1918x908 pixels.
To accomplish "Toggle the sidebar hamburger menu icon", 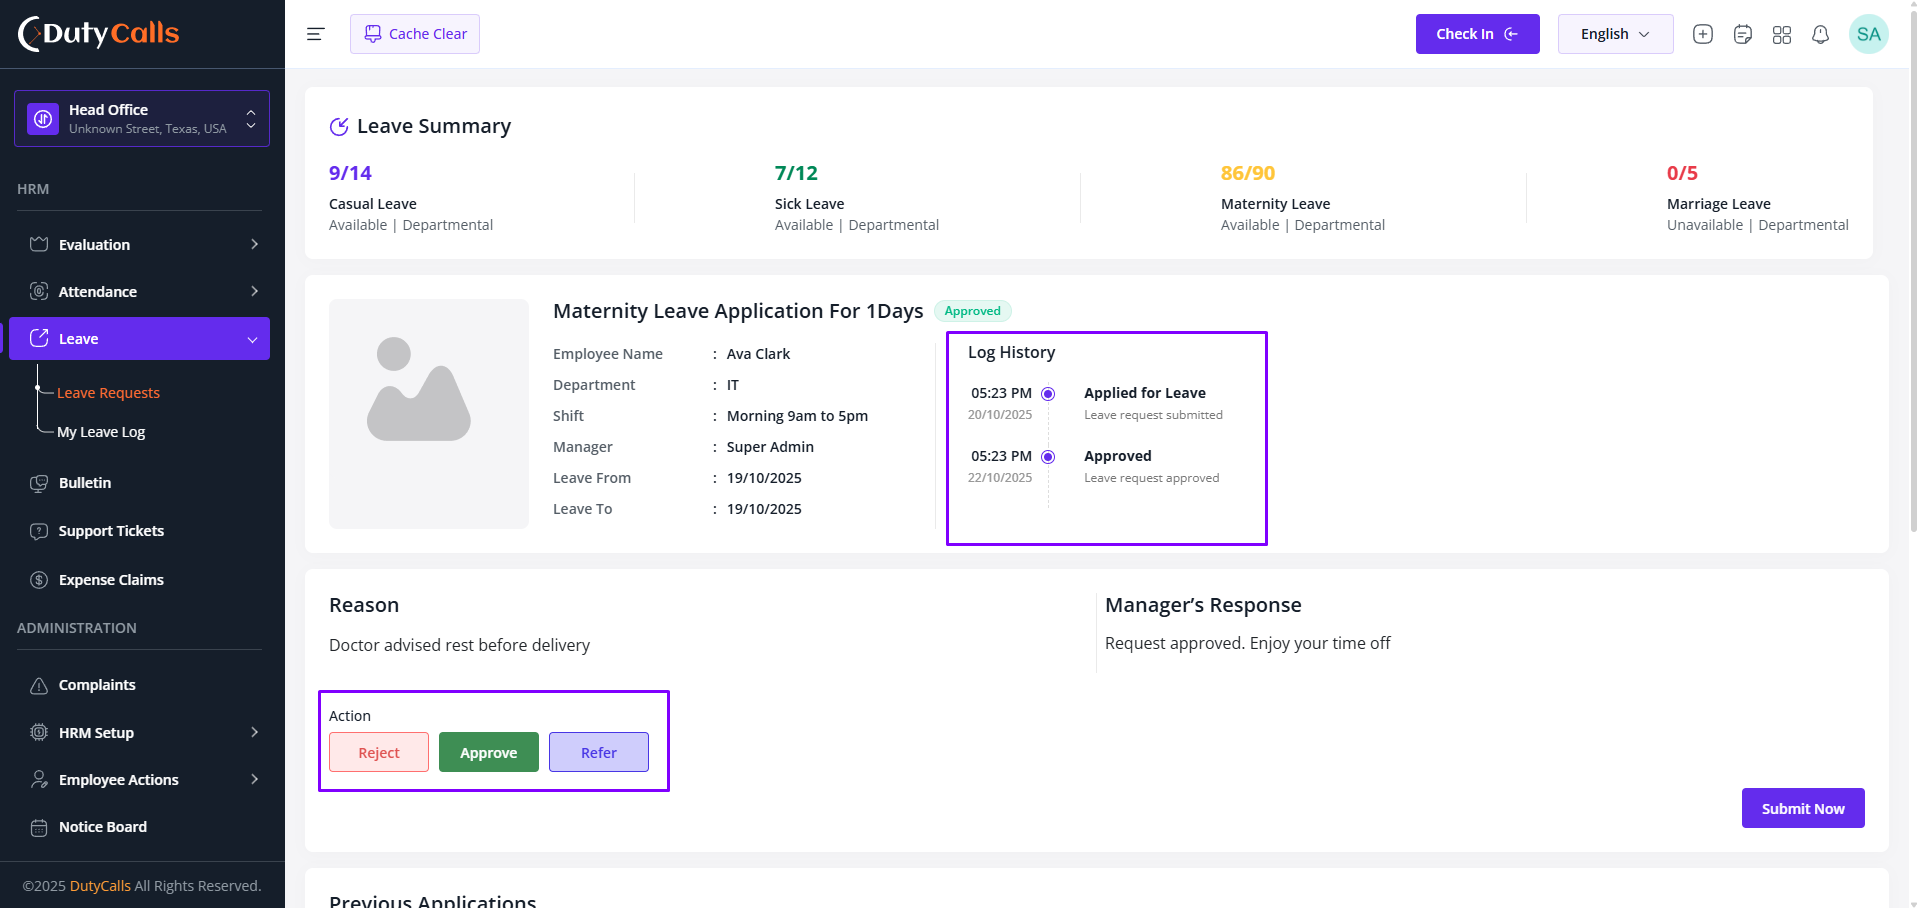I will (315, 34).
